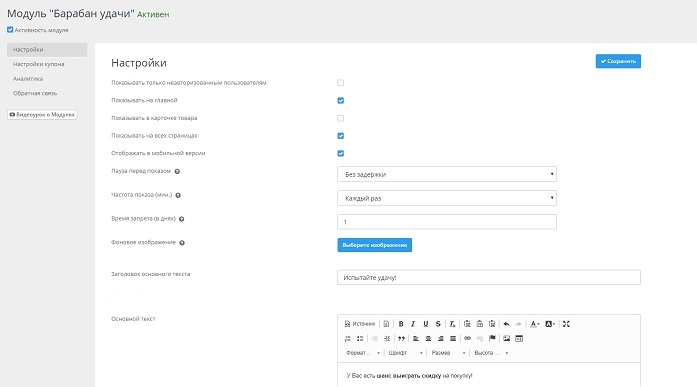Click "Выберите изображение" button

(374, 245)
